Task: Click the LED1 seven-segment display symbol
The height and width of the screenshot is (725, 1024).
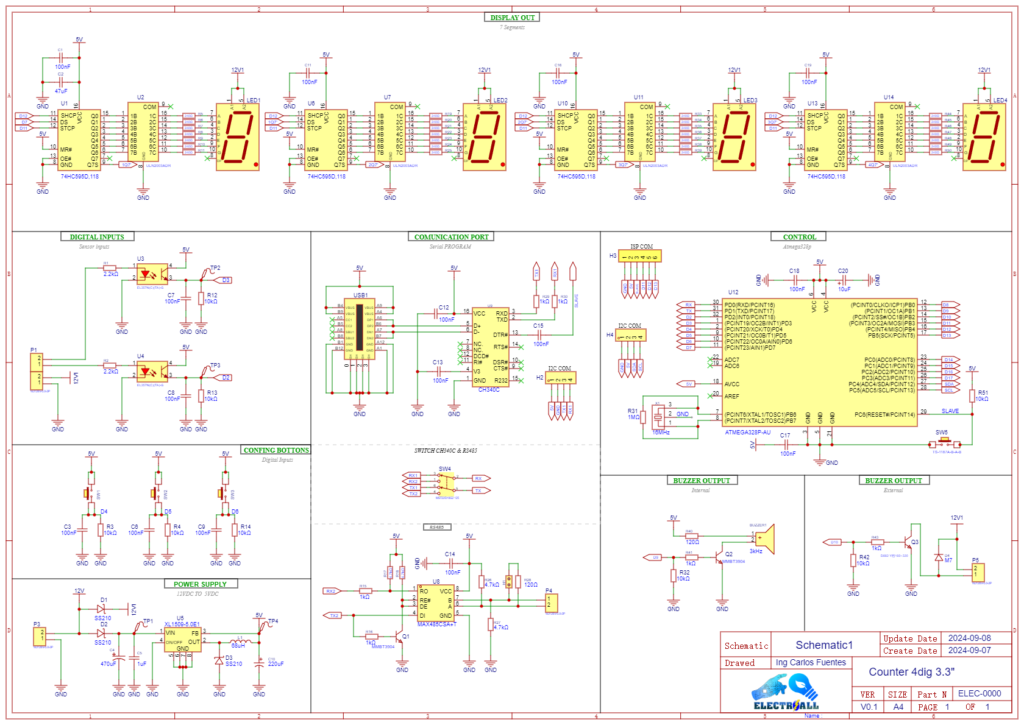Action: pos(236,135)
